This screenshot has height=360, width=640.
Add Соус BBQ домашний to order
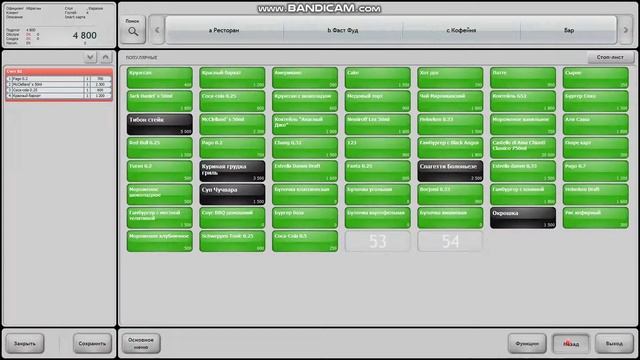point(232,218)
